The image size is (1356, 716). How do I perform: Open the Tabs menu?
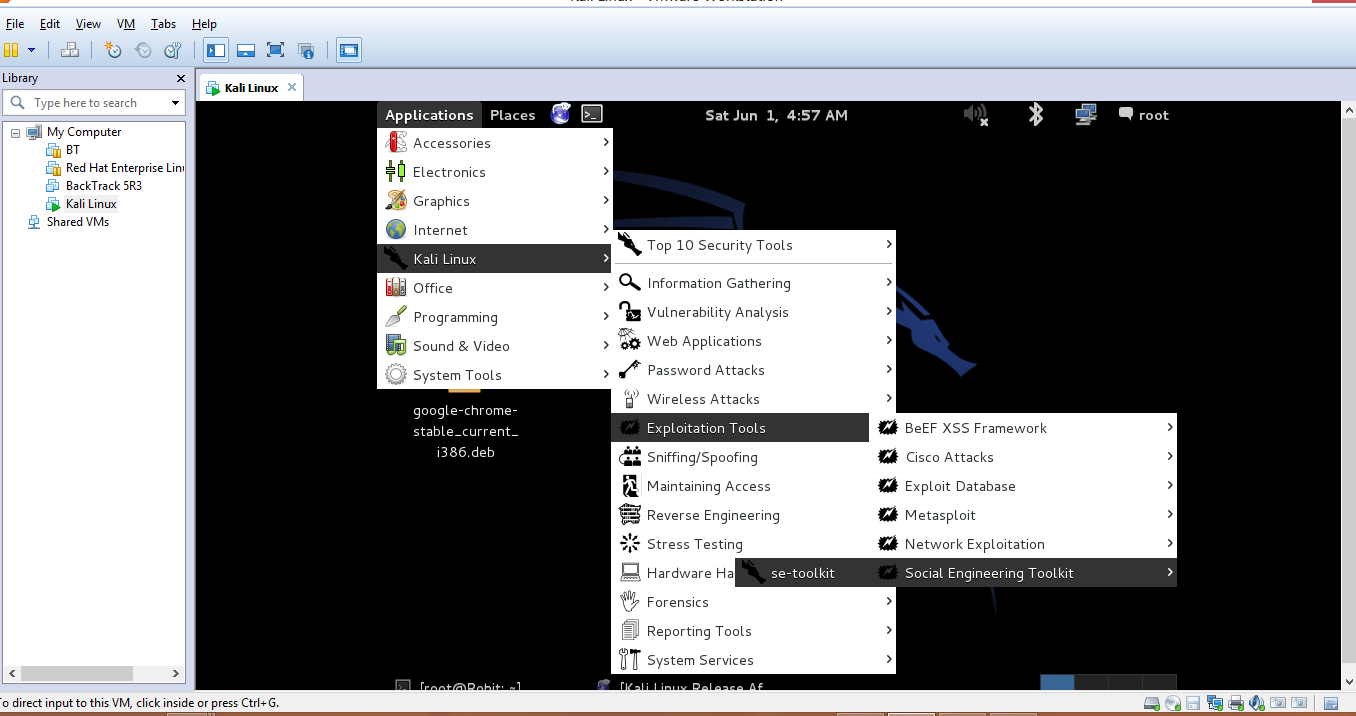[x=163, y=23]
